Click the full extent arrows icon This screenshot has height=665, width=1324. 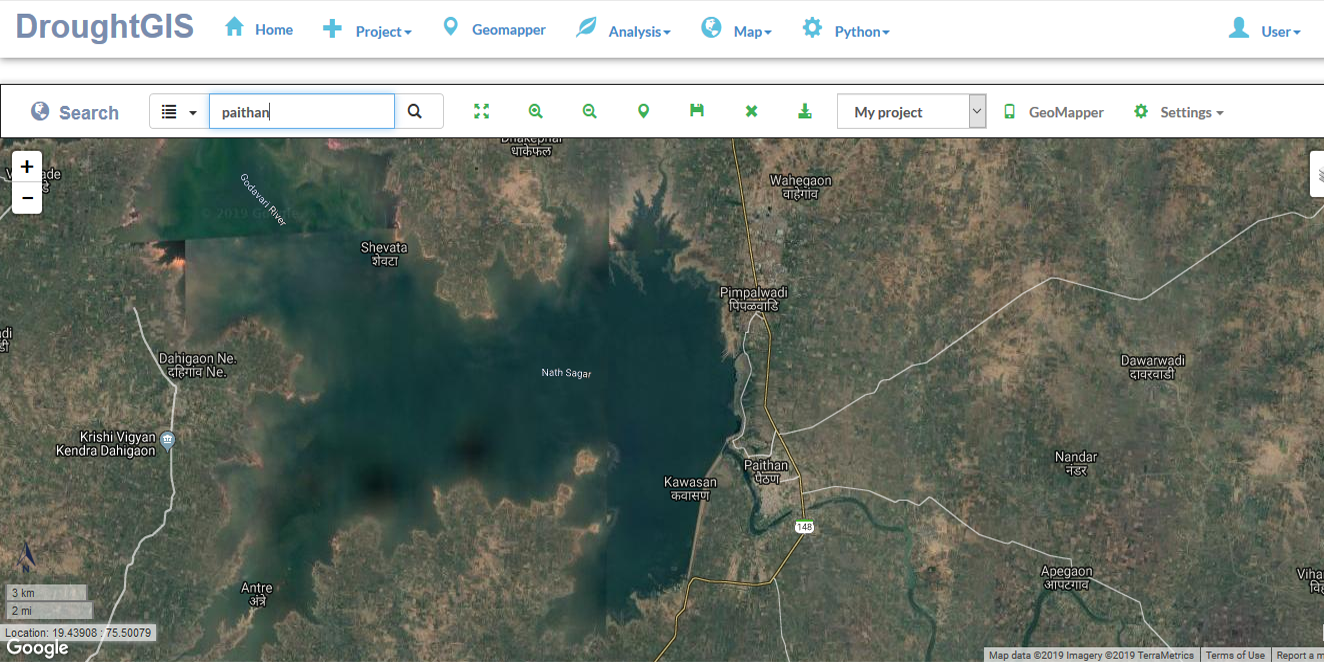point(482,111)
